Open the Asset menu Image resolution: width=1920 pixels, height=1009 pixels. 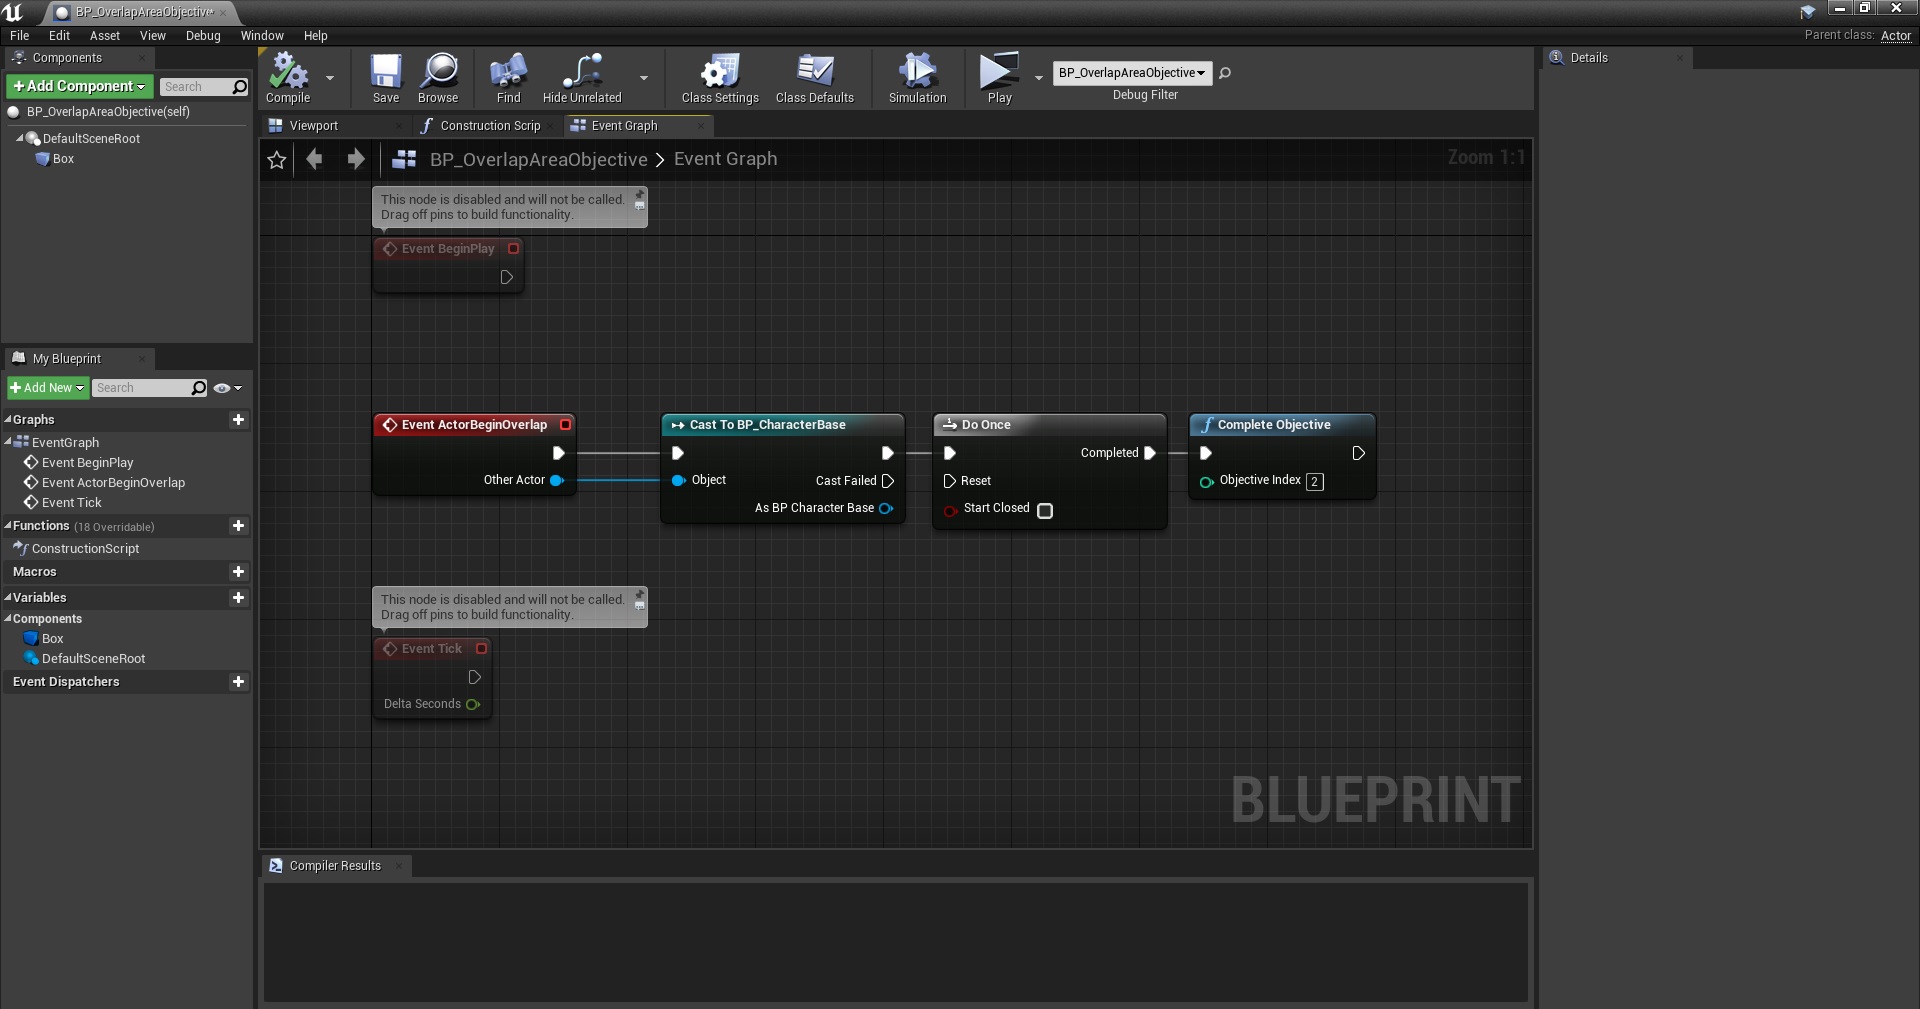104,36
